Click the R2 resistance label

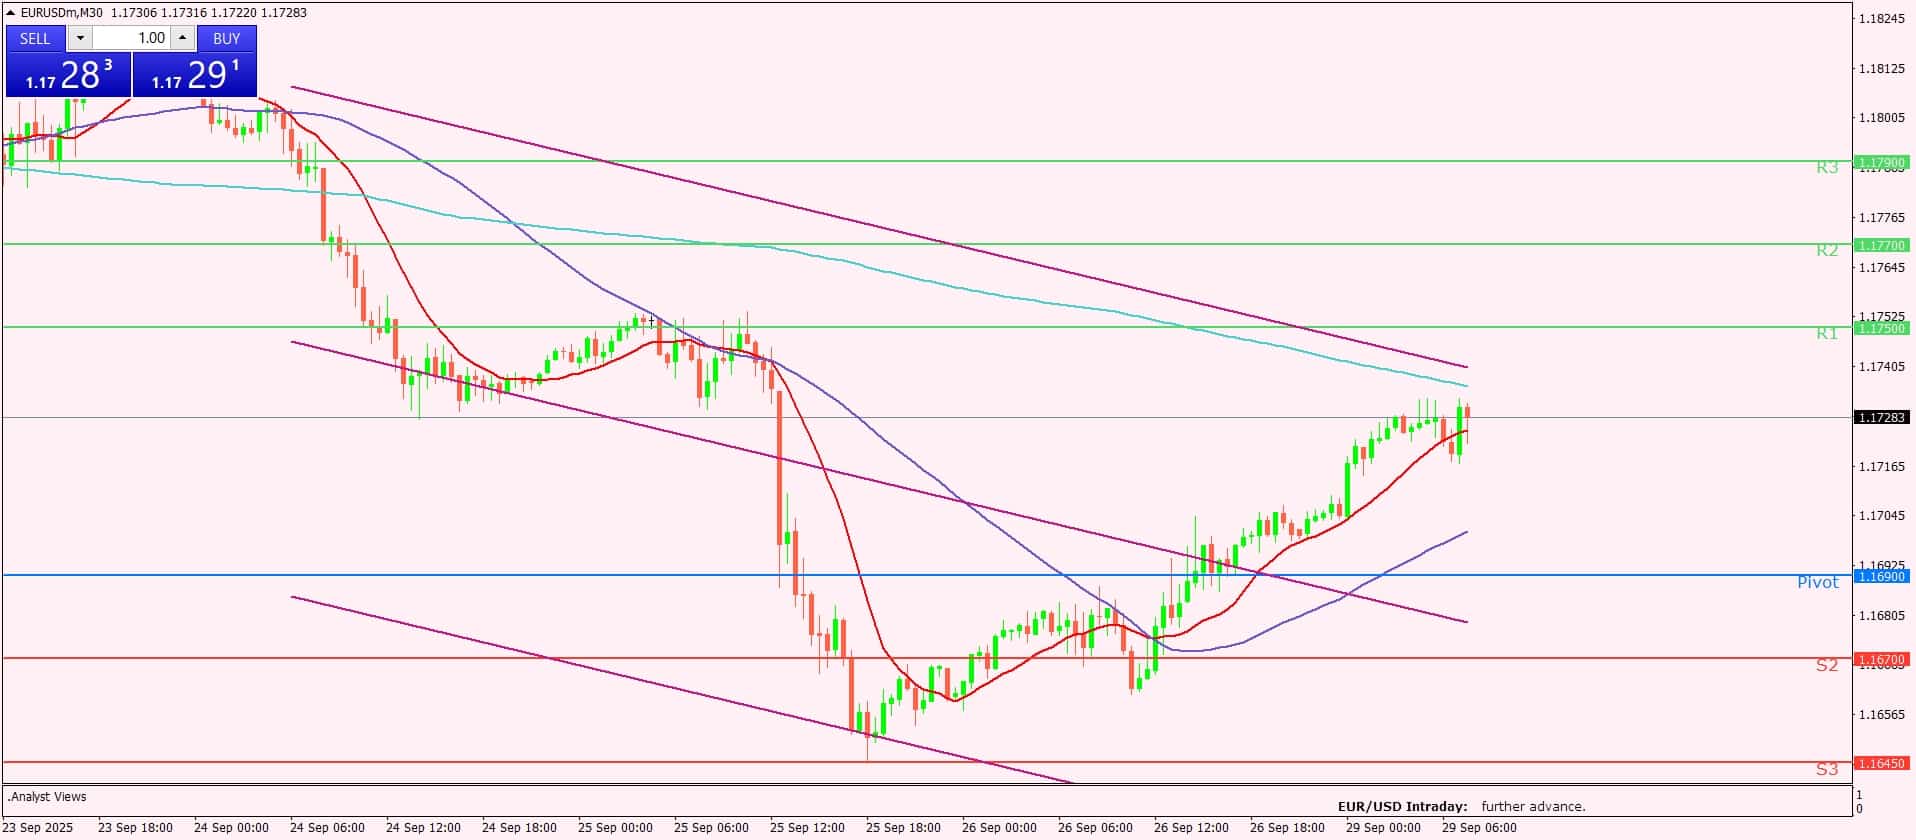pos(1827,251)
